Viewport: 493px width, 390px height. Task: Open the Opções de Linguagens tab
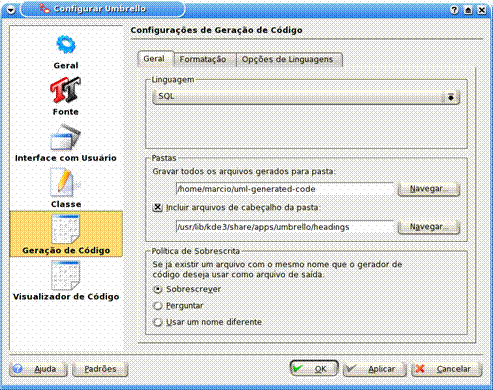tap(288, 60)
